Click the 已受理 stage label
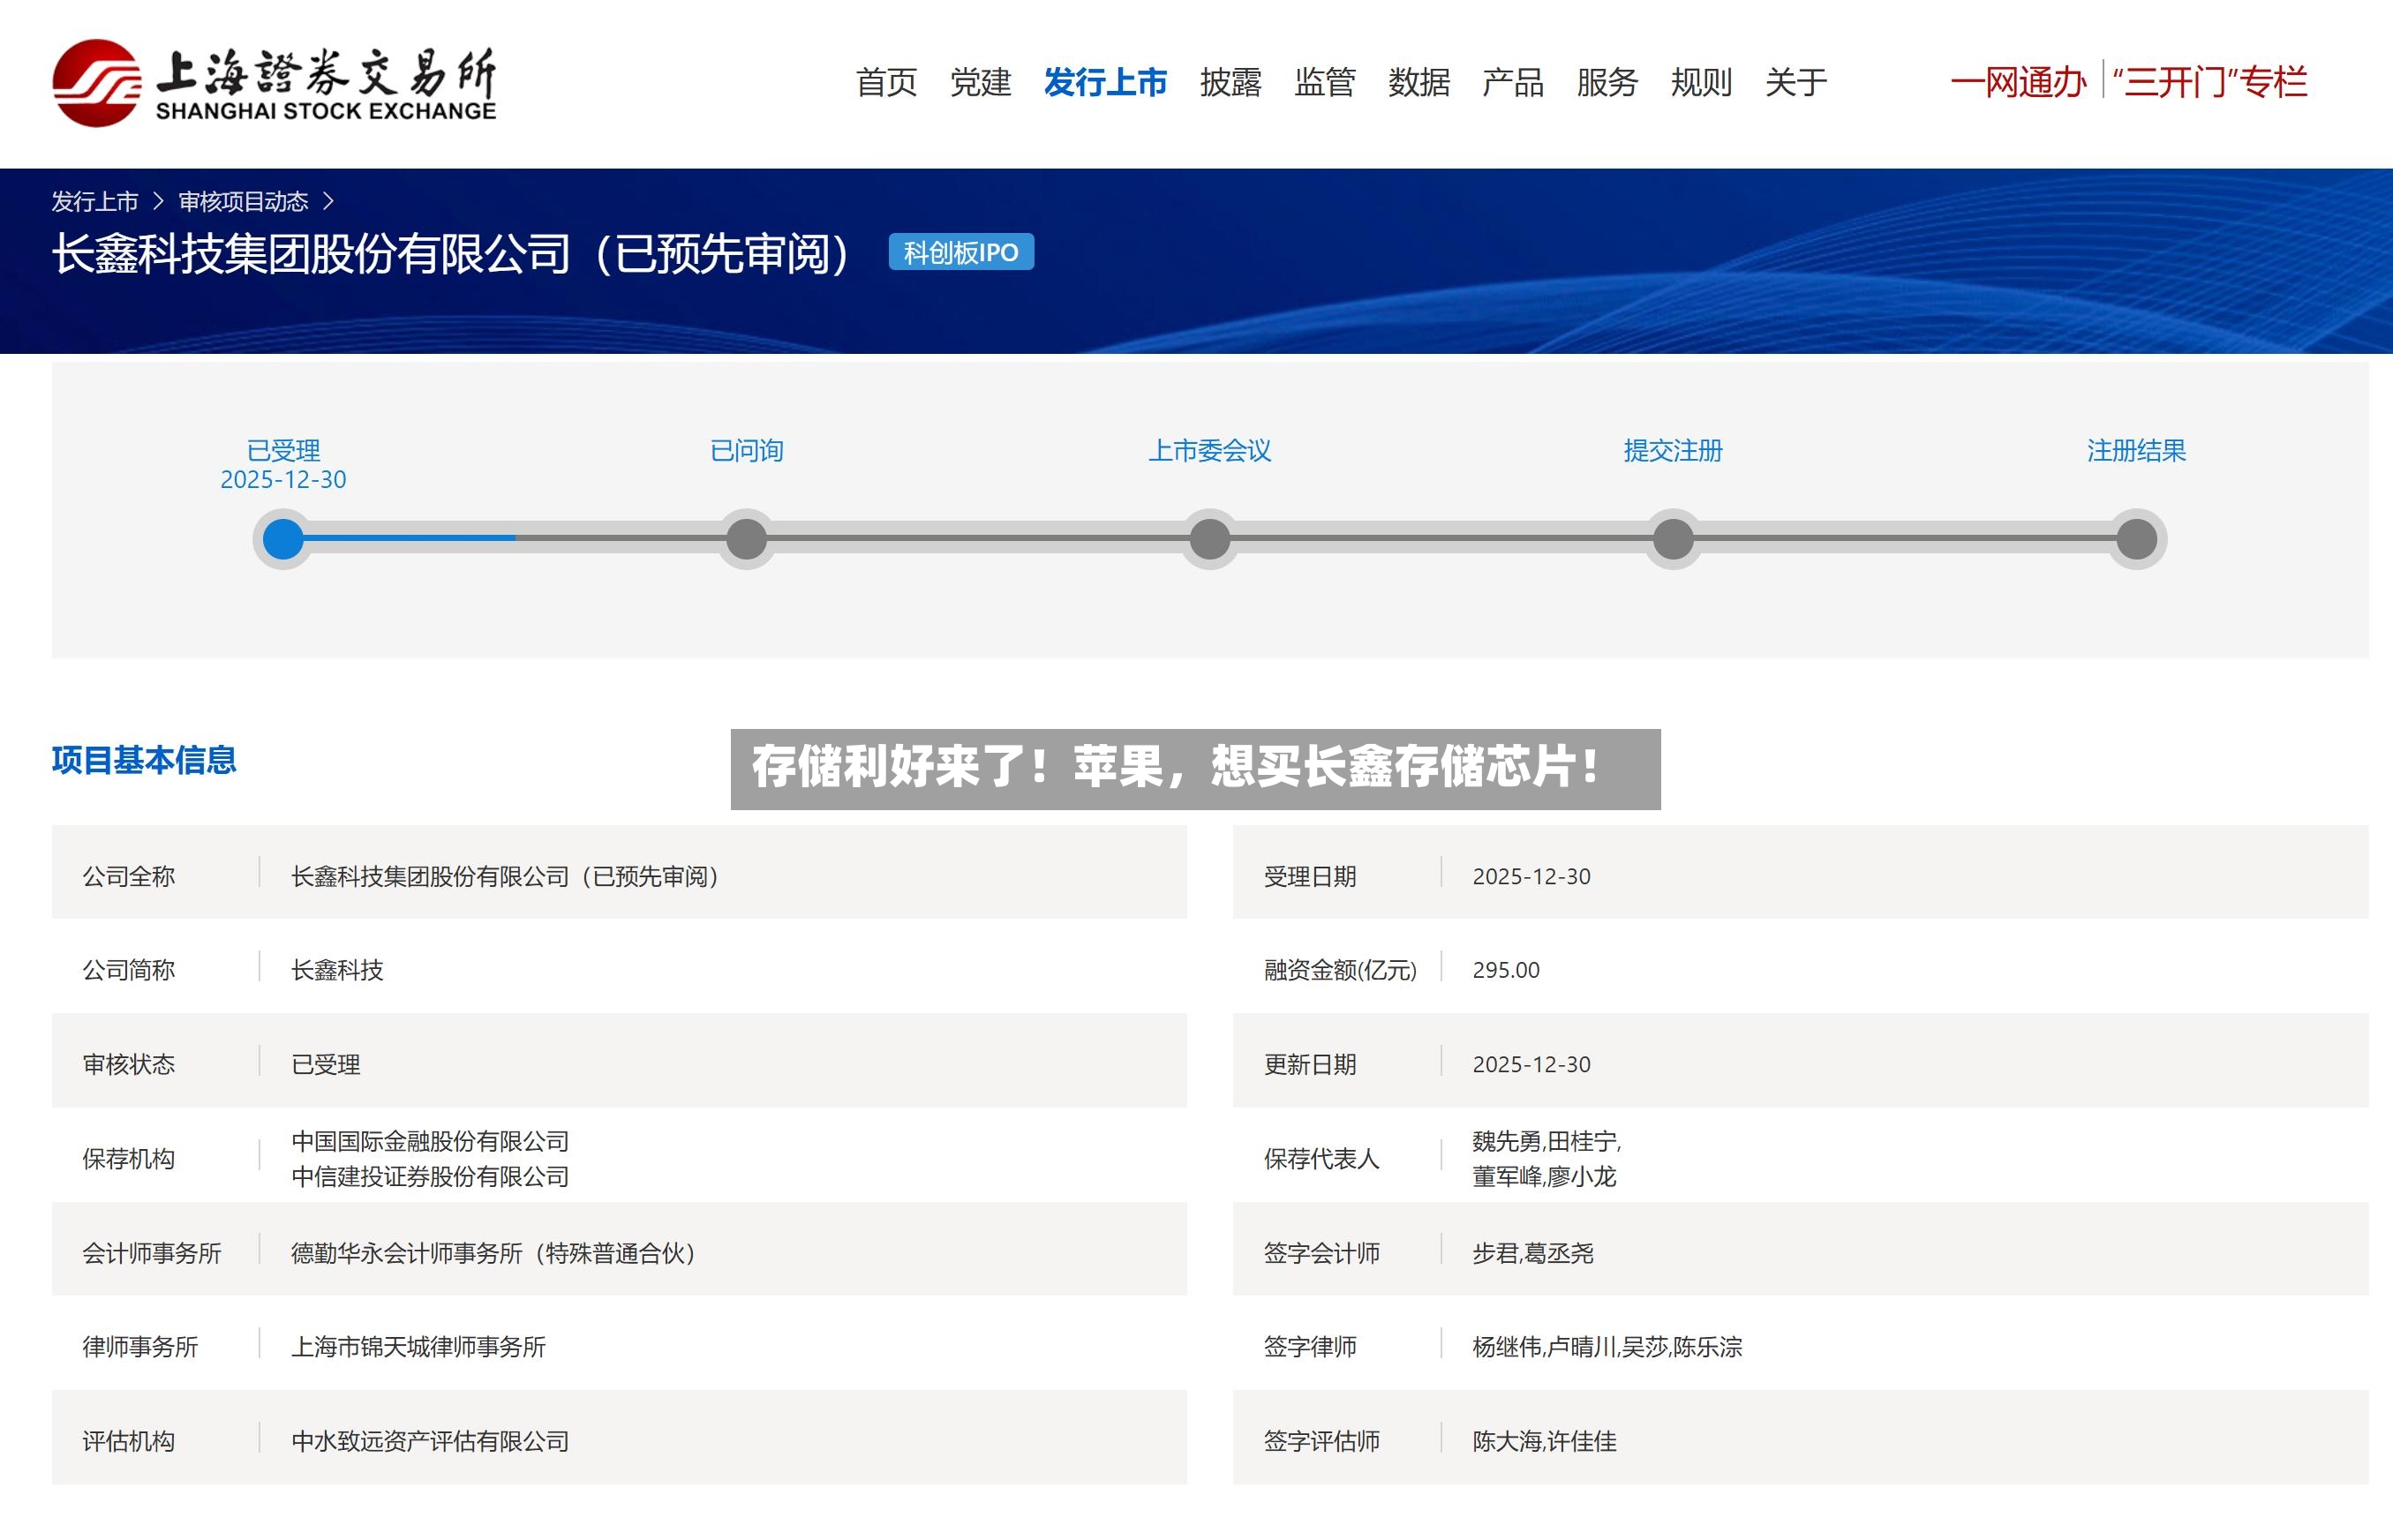This screenshot has width=2393, height=1540. (283, 451)
